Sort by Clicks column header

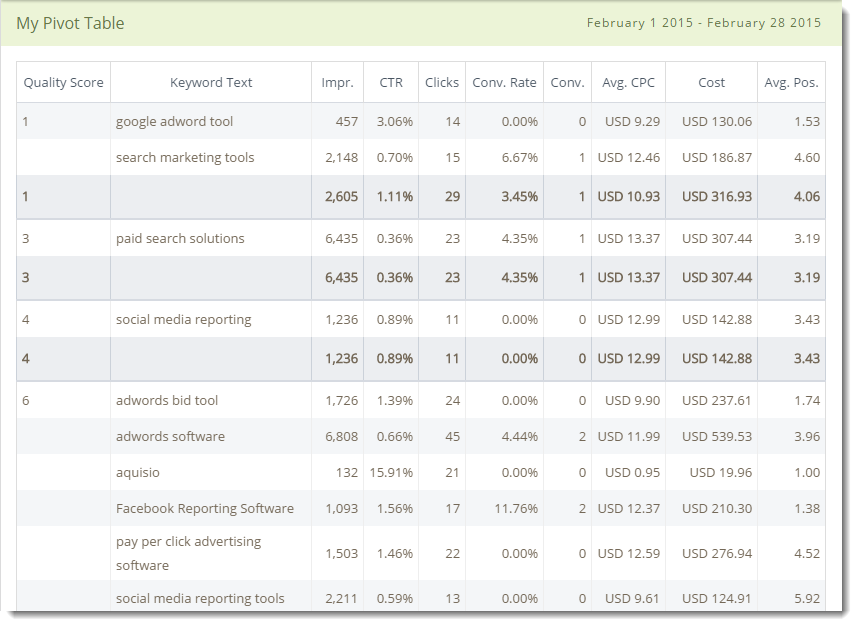point(442,83)
